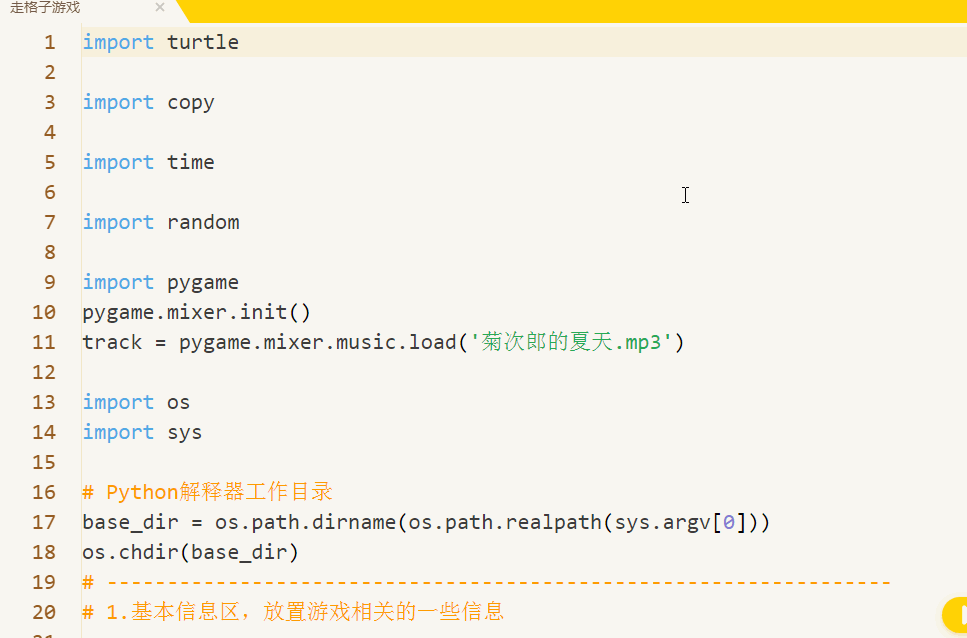Click empty line 12 in the editor

click(524, 372)
